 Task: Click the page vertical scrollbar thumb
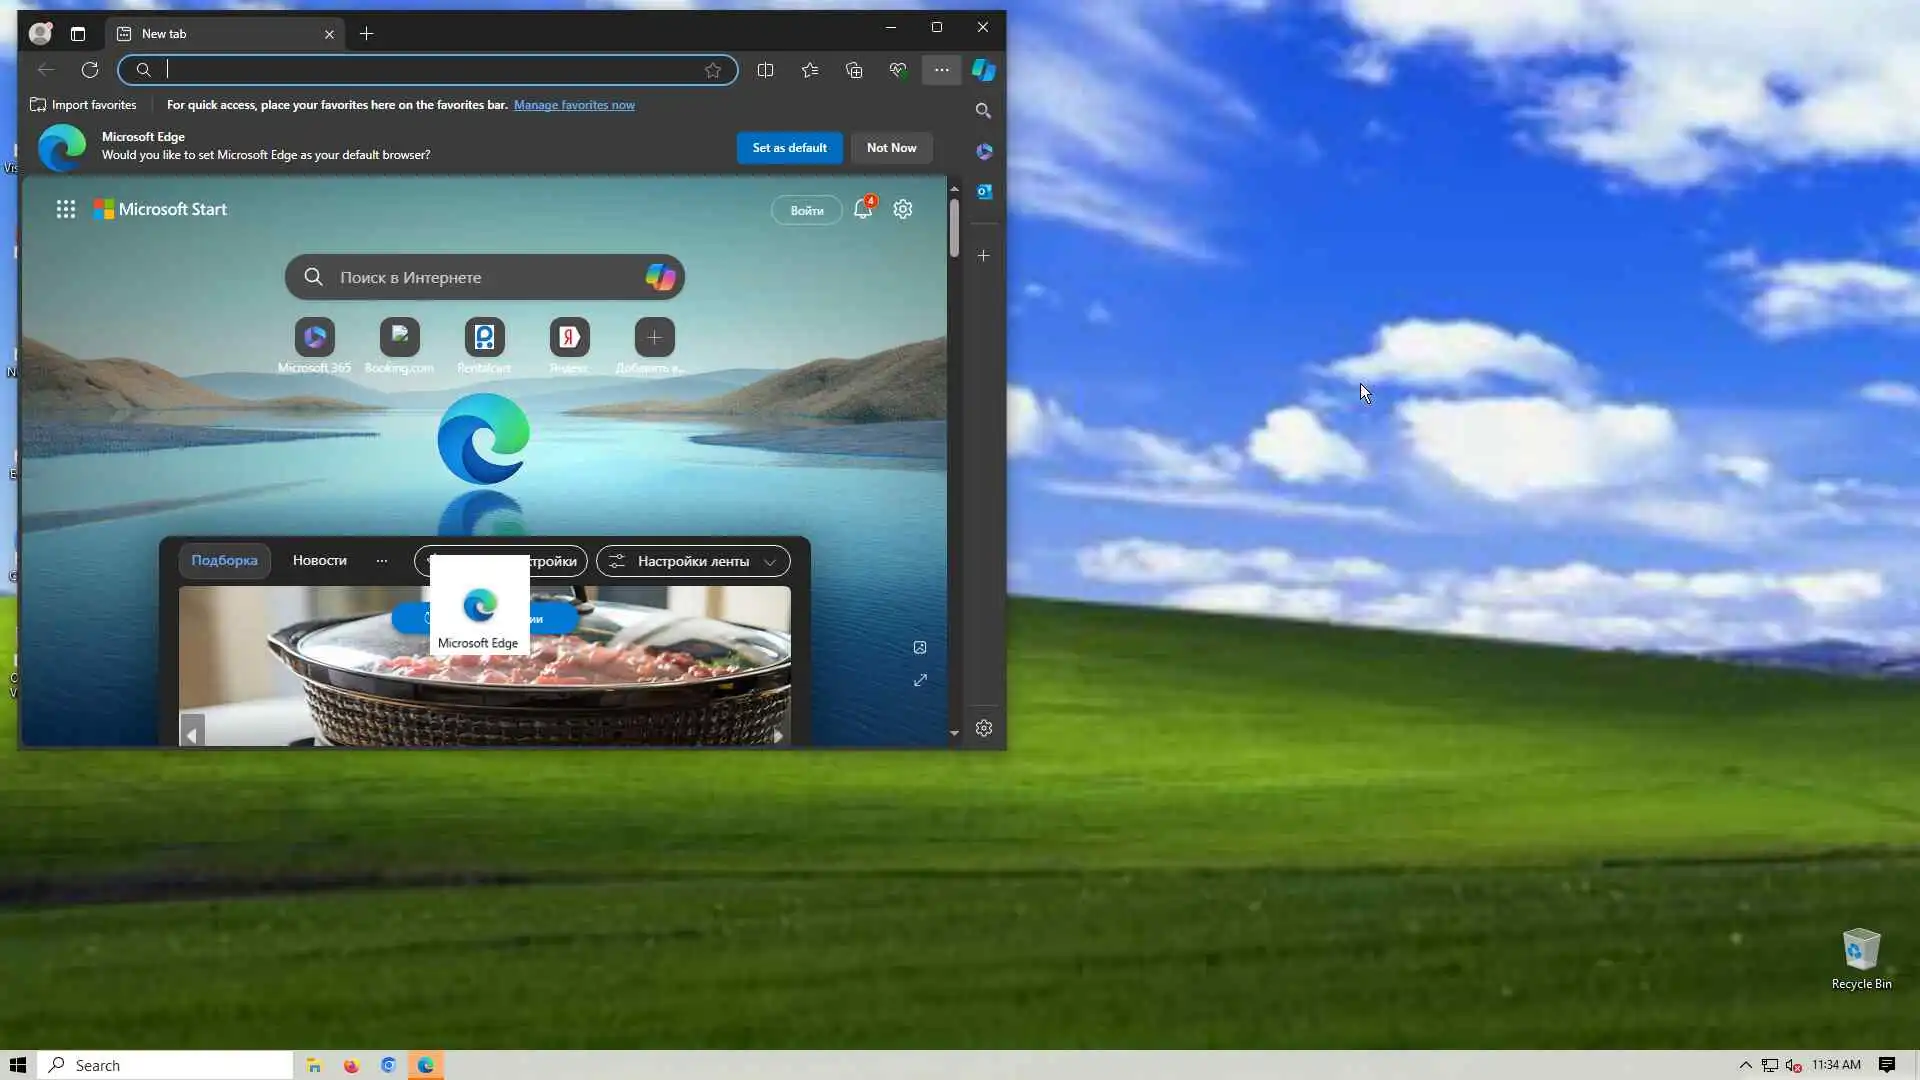[954, 228]
